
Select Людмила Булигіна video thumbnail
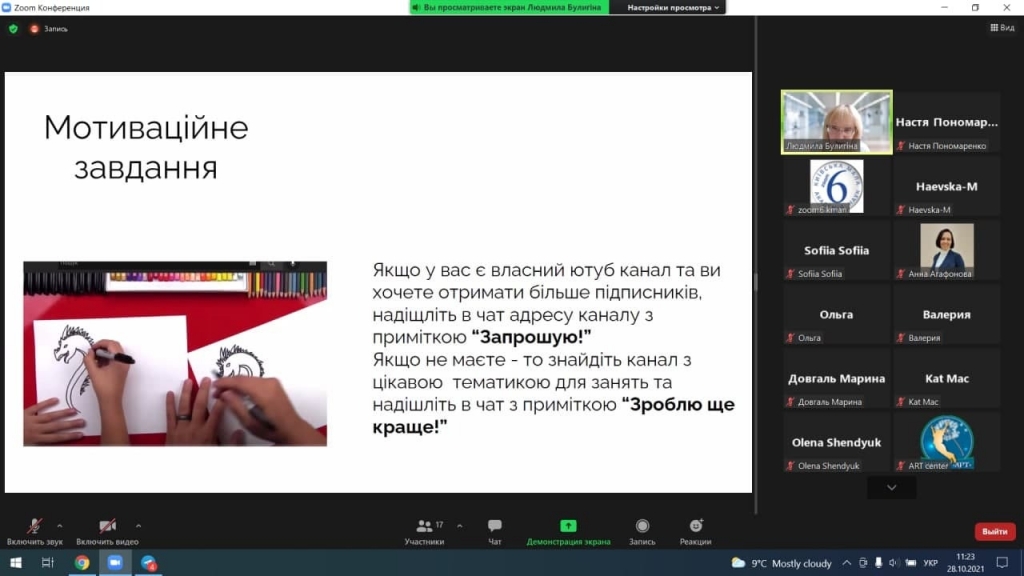[837, 122]
